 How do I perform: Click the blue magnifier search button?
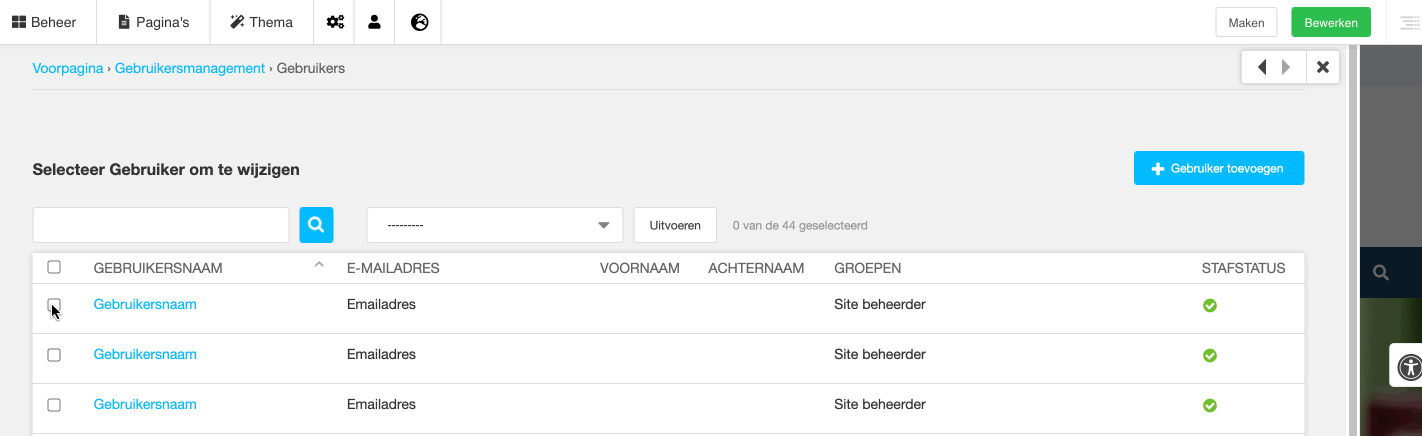pos(316,225)
